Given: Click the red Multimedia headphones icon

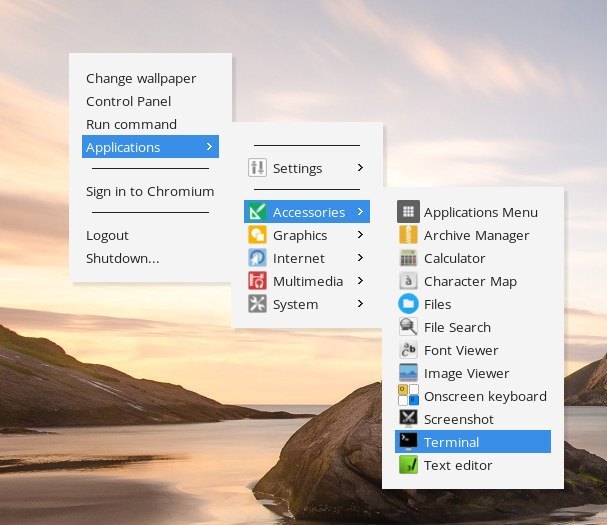Looking at the screenshot, I should [257, 281].
